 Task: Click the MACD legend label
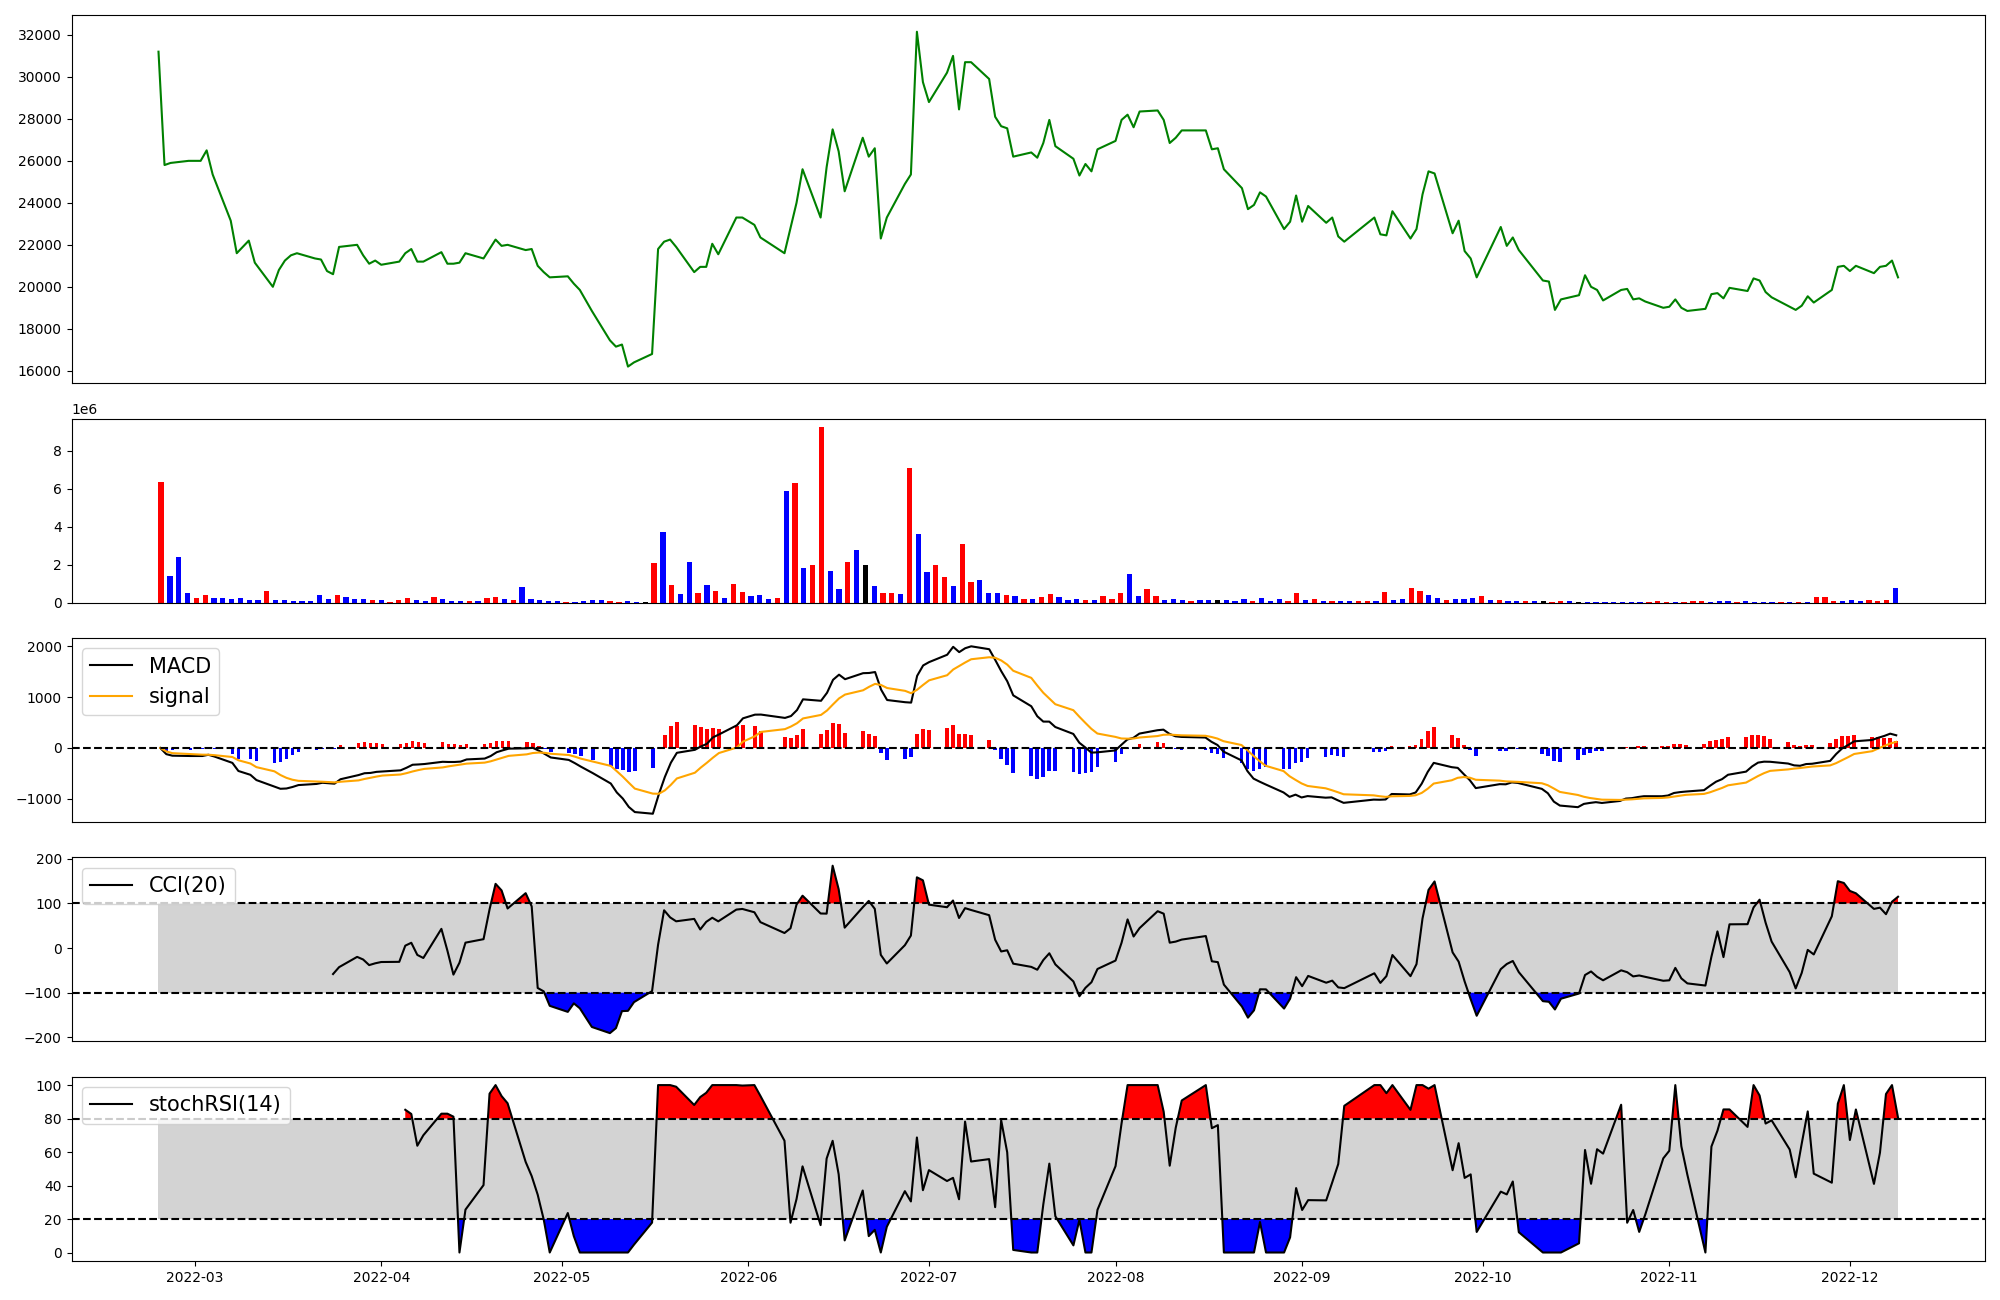point(179,666)
